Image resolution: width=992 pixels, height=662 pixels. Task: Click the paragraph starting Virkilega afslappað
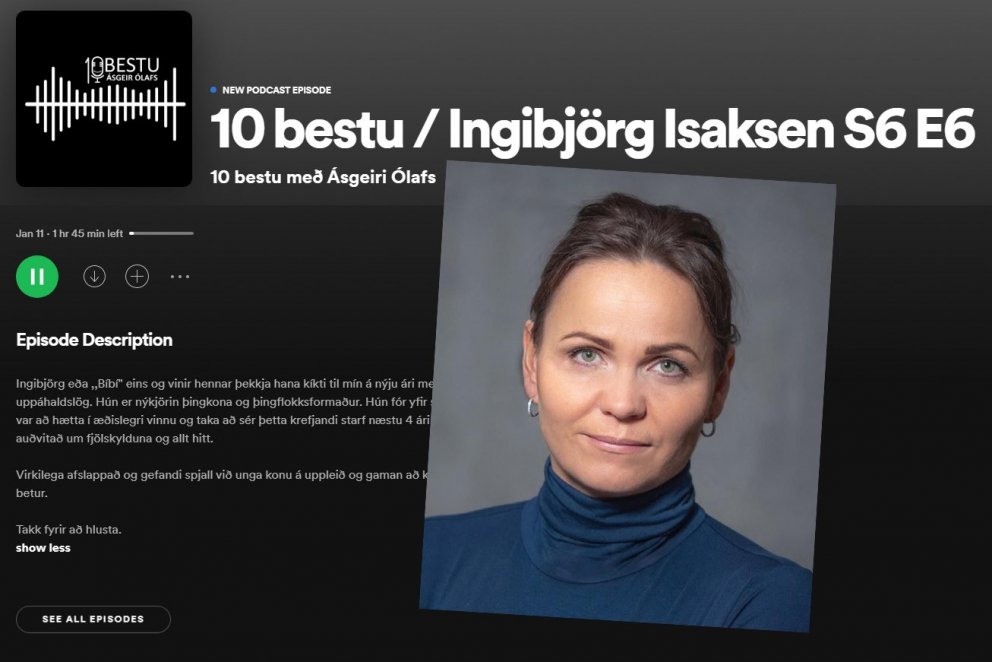click(223, 484)
